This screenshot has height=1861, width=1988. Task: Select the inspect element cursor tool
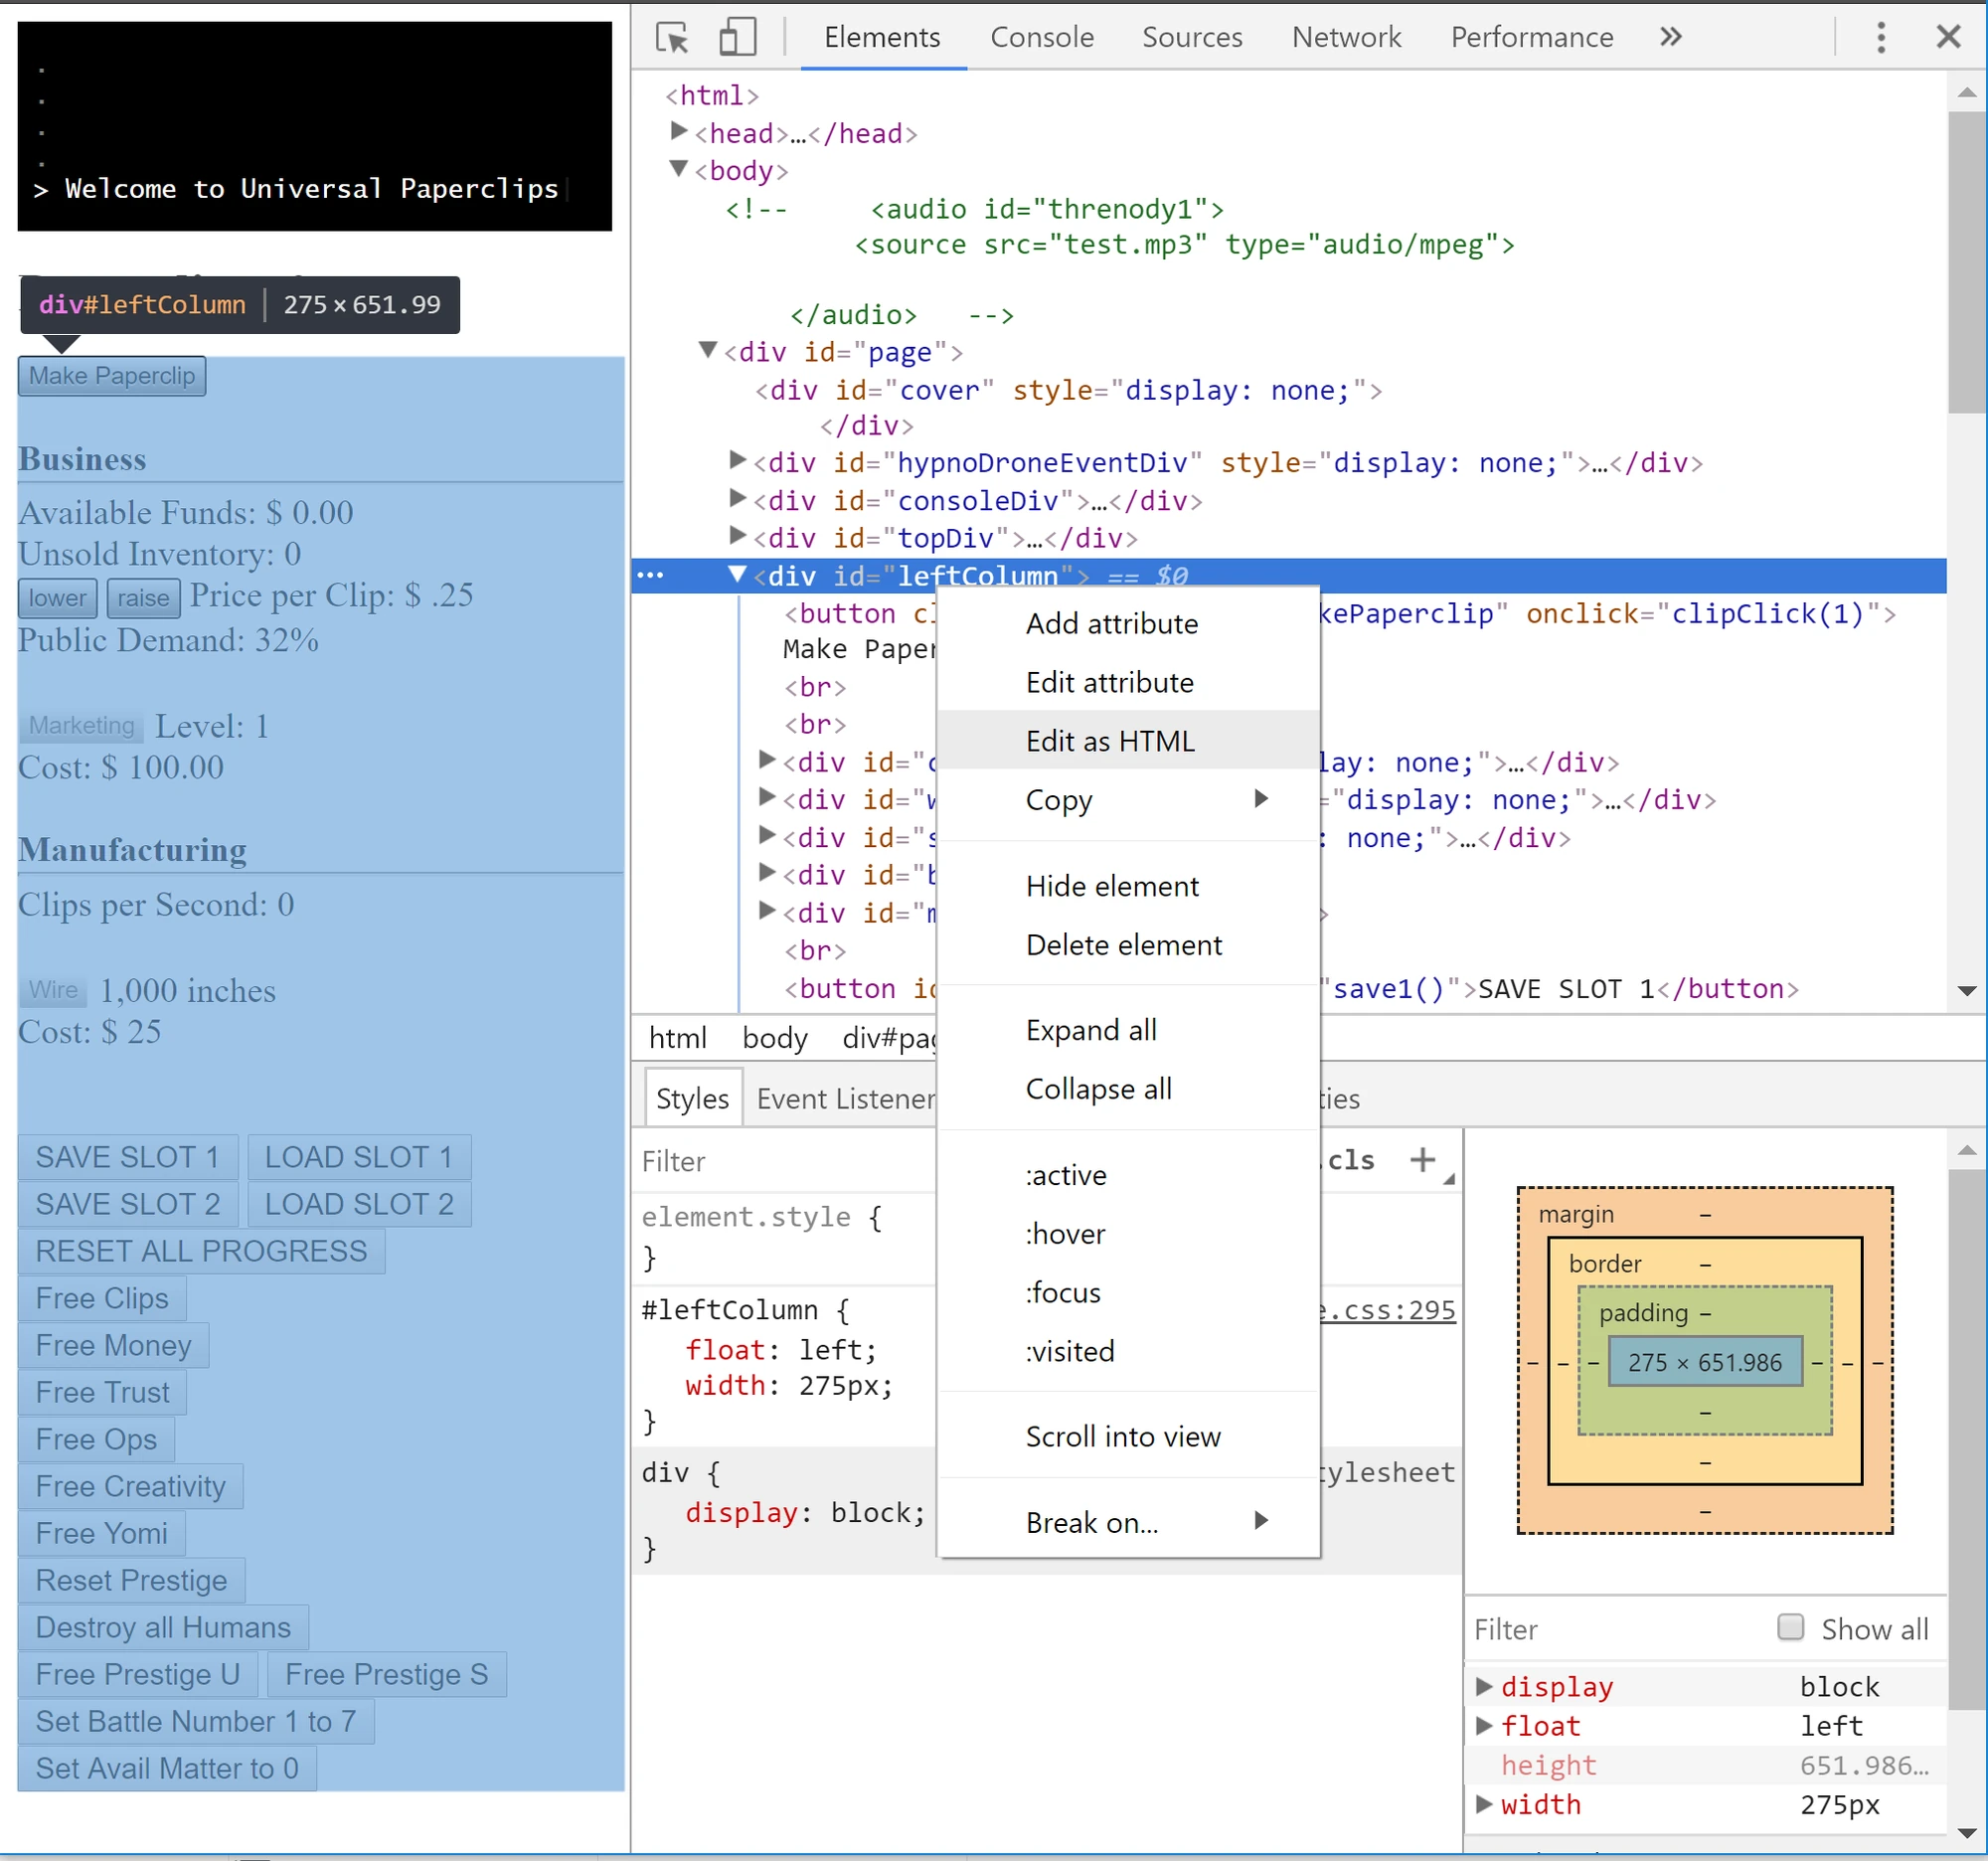[671, 37]
